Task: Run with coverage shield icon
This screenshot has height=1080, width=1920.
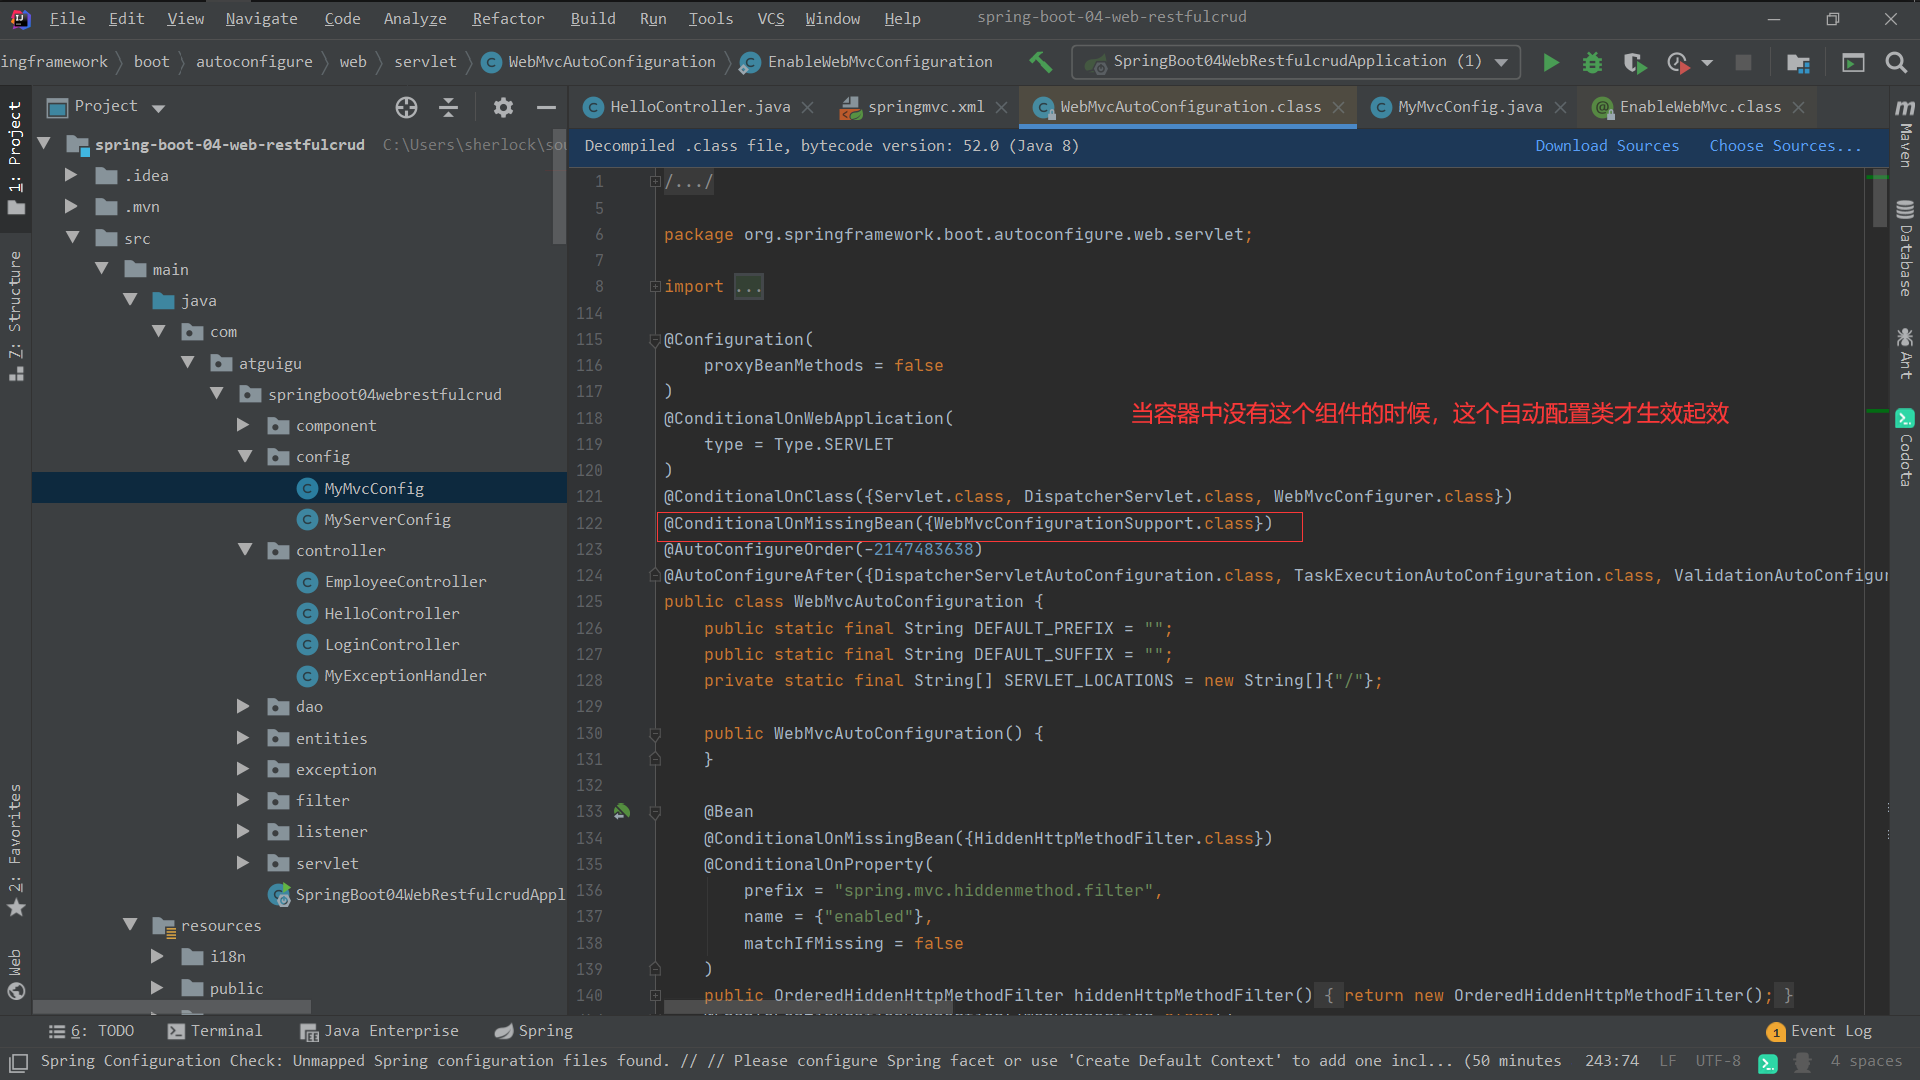Action: point(1634,63)
